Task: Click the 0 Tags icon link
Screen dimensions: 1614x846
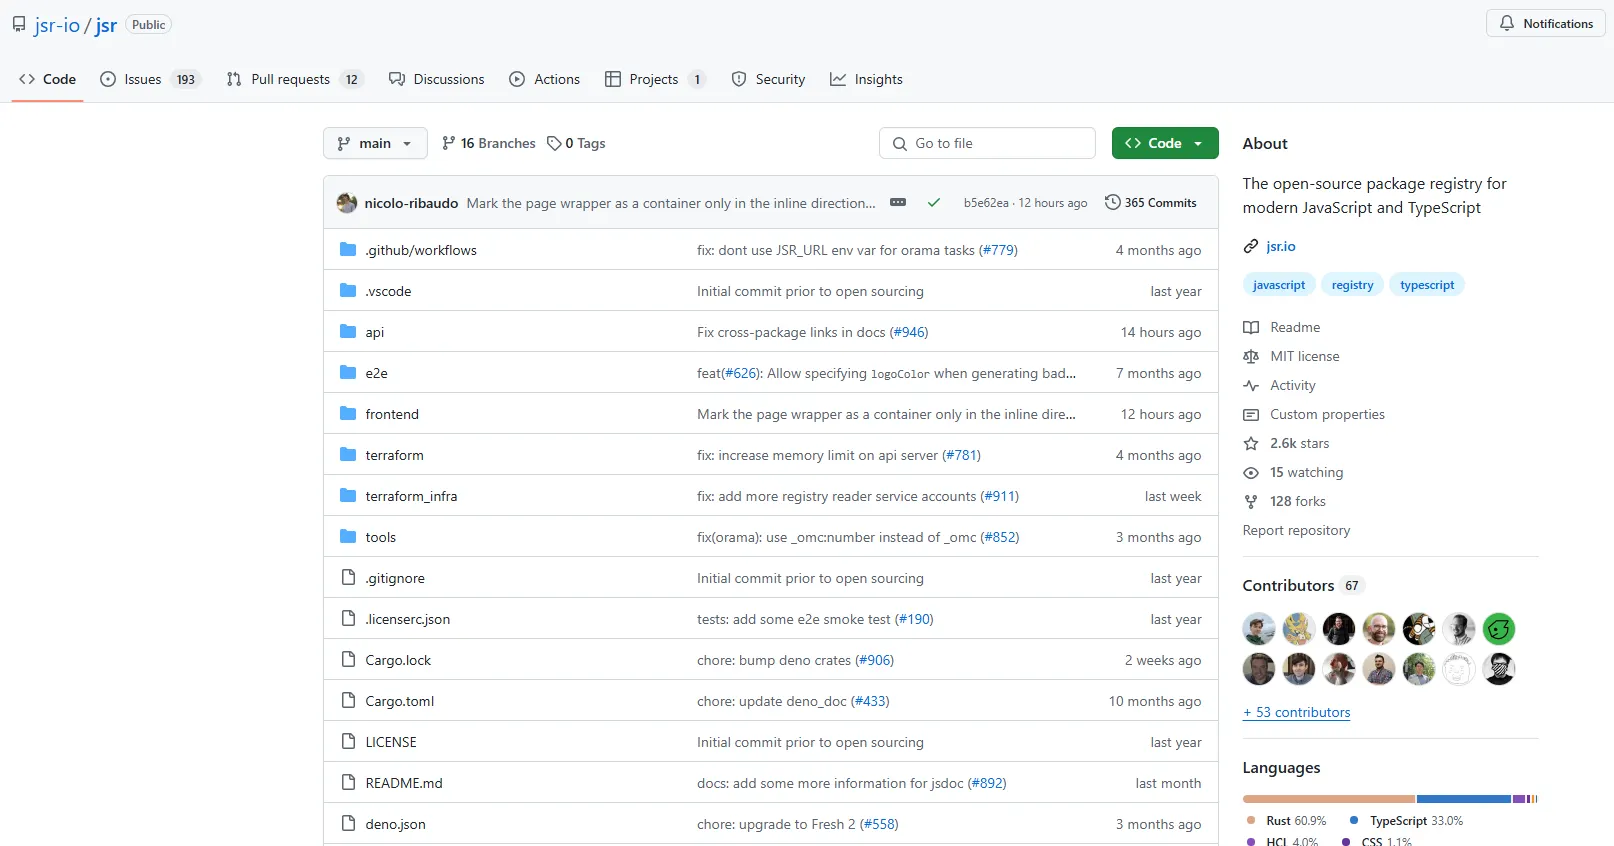Action: (x=555, y=144)
